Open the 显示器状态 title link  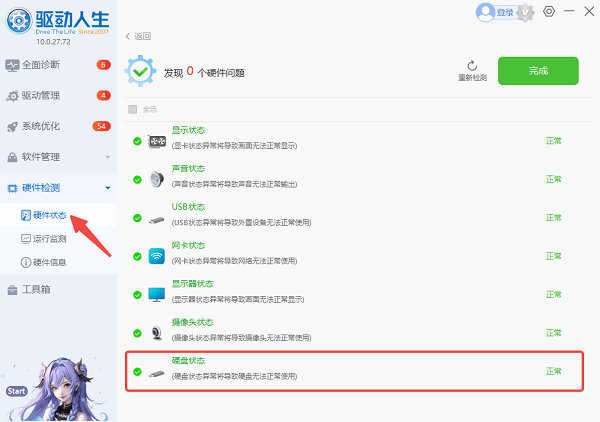click(x=192, y=284)
